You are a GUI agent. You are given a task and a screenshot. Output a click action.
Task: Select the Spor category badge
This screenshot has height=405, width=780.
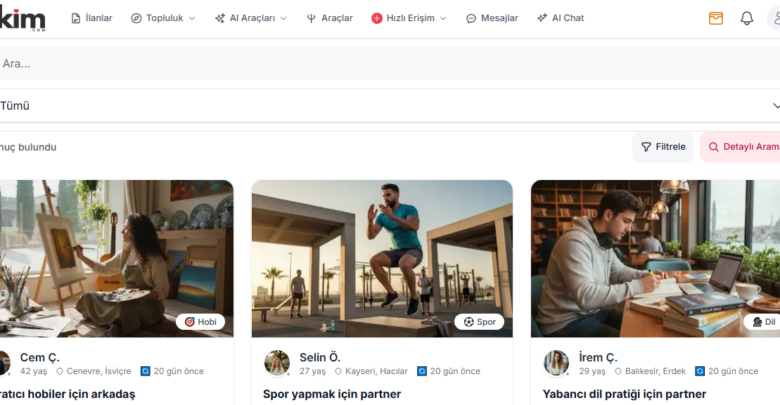(479, 322)
